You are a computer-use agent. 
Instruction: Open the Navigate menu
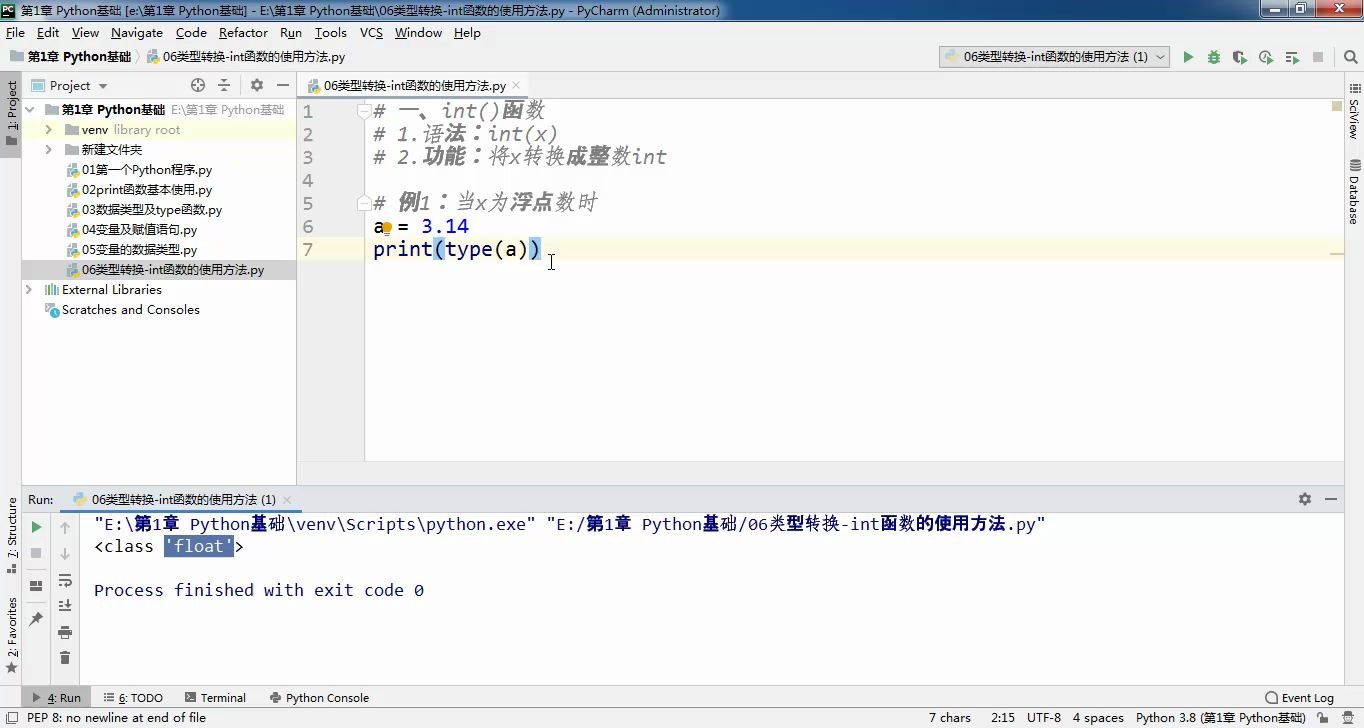click(137, 33)
